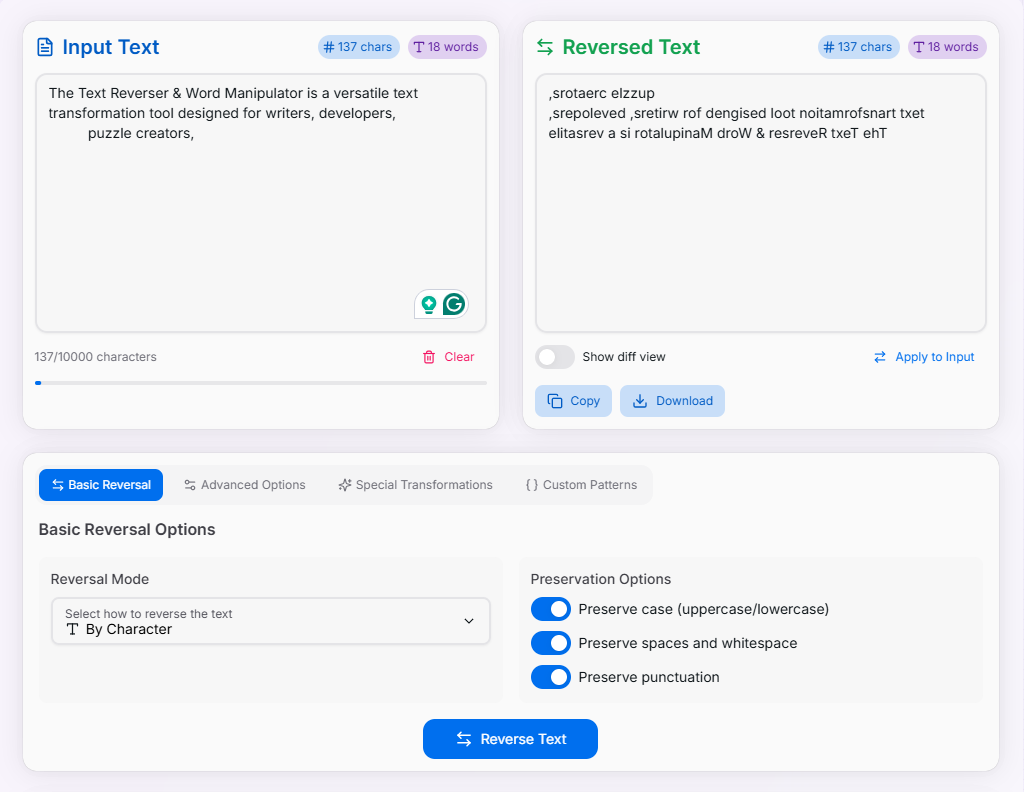The height and width of the screenshot is (792, 1024).
Task: Click the Grammarly icon in the input box
Action: coord(453,304)
